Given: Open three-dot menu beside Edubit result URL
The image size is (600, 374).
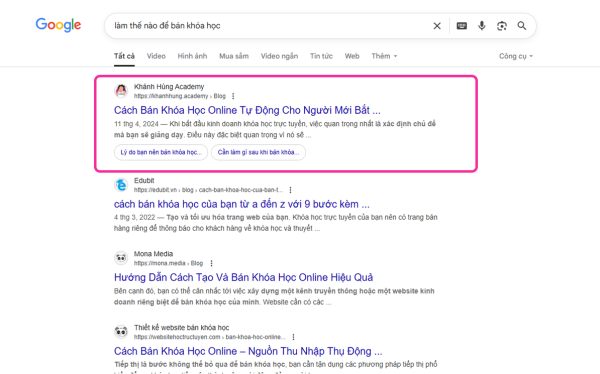Looking at the screenshot, I should tap(290, 190).
